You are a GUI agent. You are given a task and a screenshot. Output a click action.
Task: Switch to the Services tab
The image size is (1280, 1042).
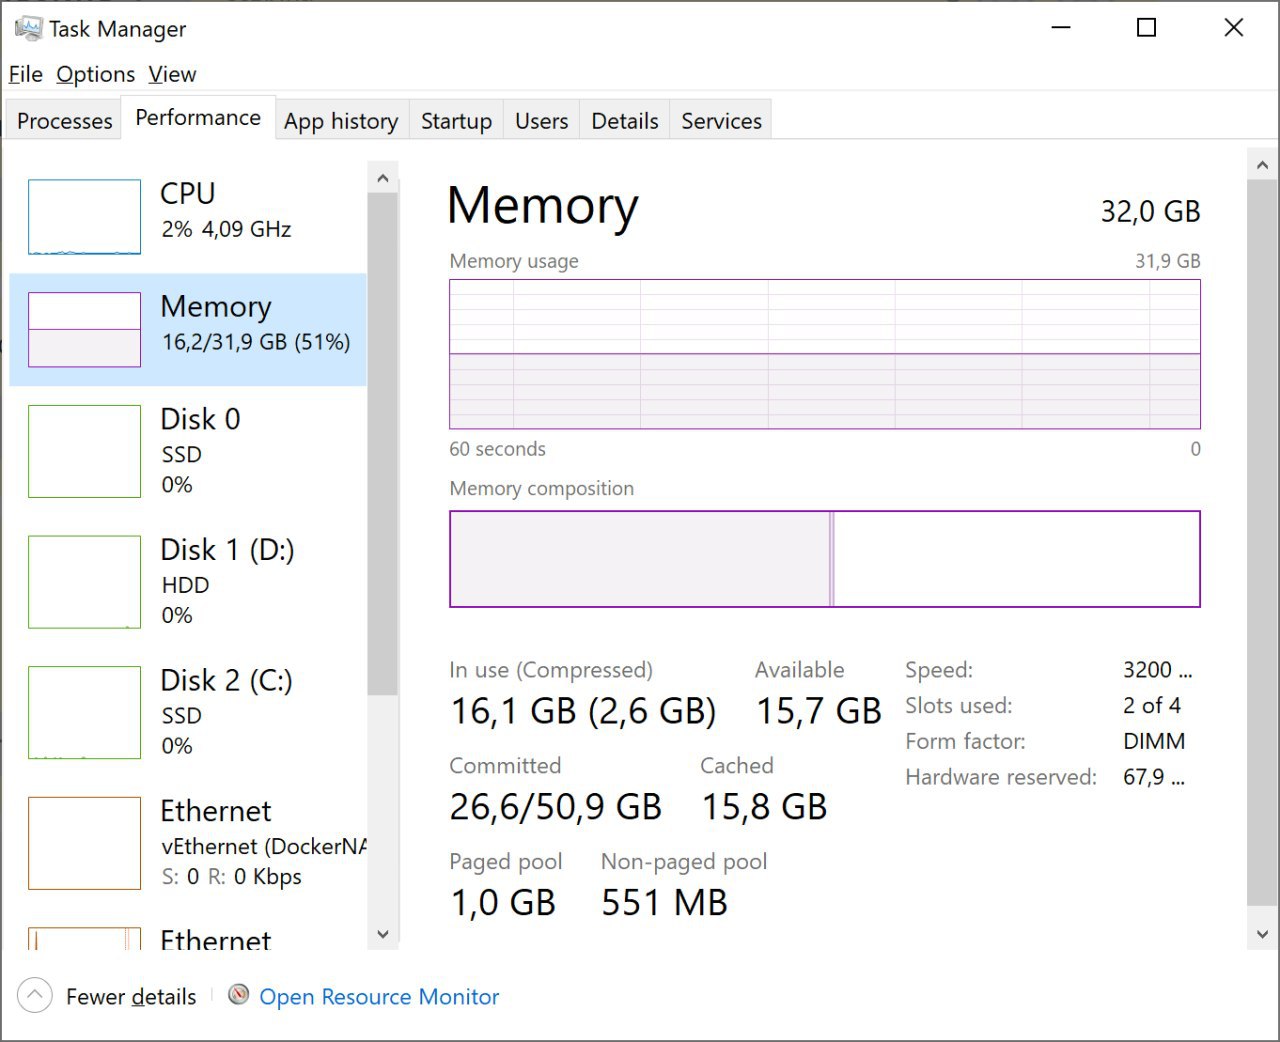click(x=721, y=120)
